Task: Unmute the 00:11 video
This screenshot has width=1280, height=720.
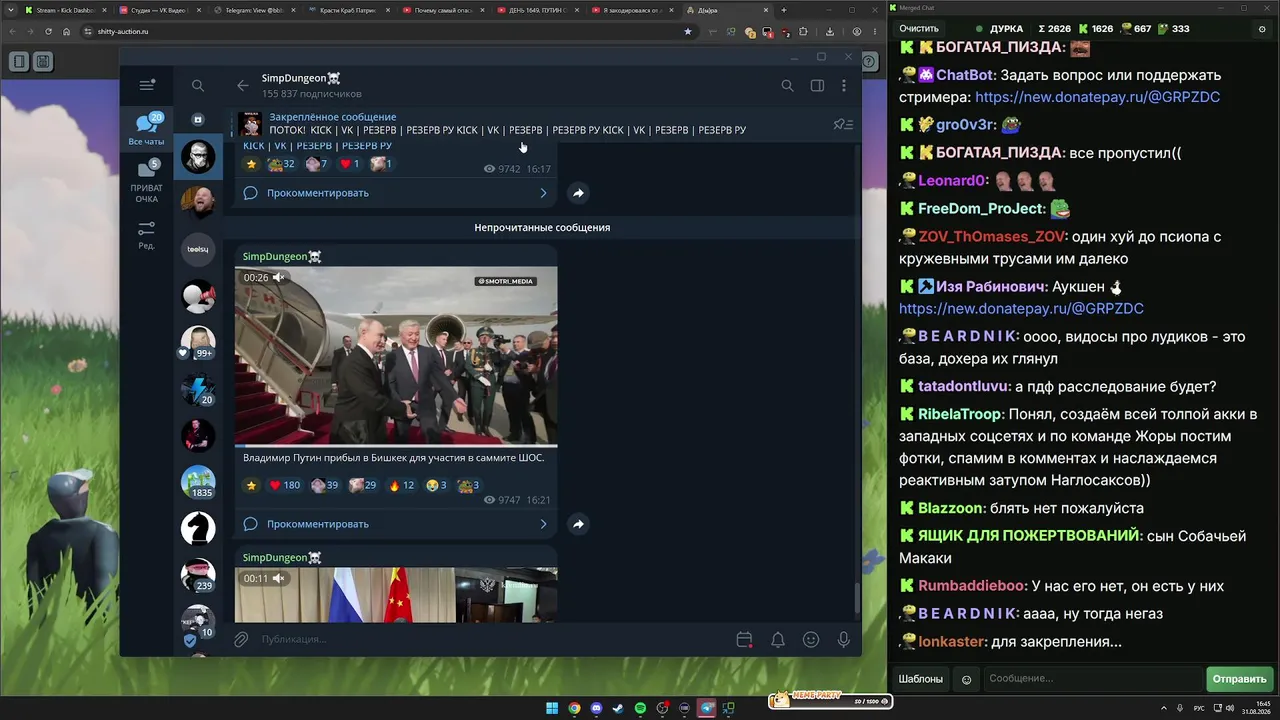Action: click(x=280, y=578)
